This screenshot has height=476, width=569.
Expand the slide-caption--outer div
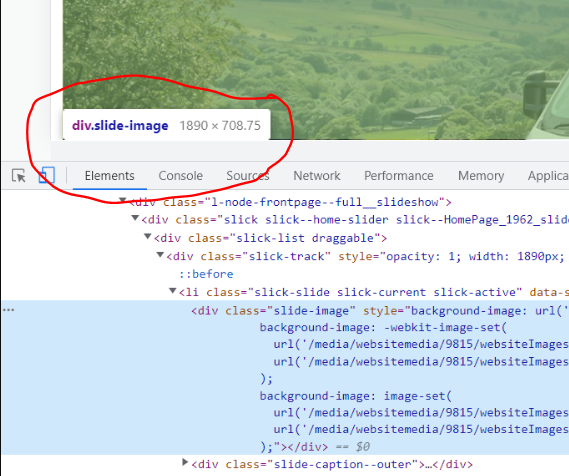(185, 462)
